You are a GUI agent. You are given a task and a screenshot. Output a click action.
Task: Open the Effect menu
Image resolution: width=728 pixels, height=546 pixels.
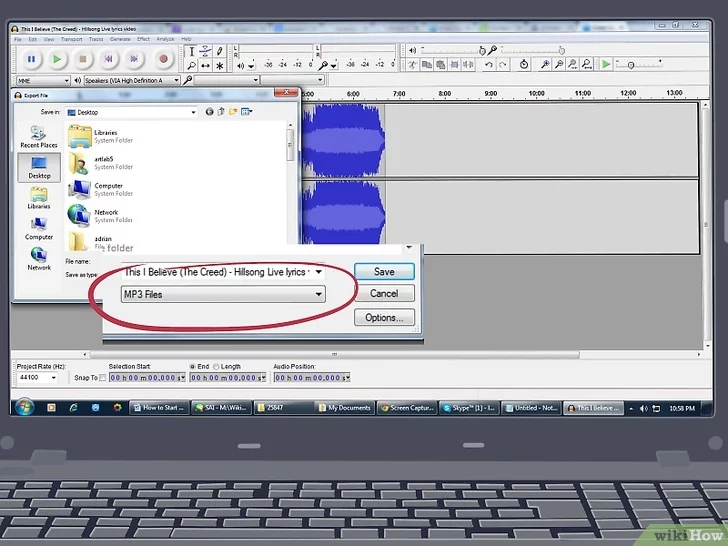point(143,39)
